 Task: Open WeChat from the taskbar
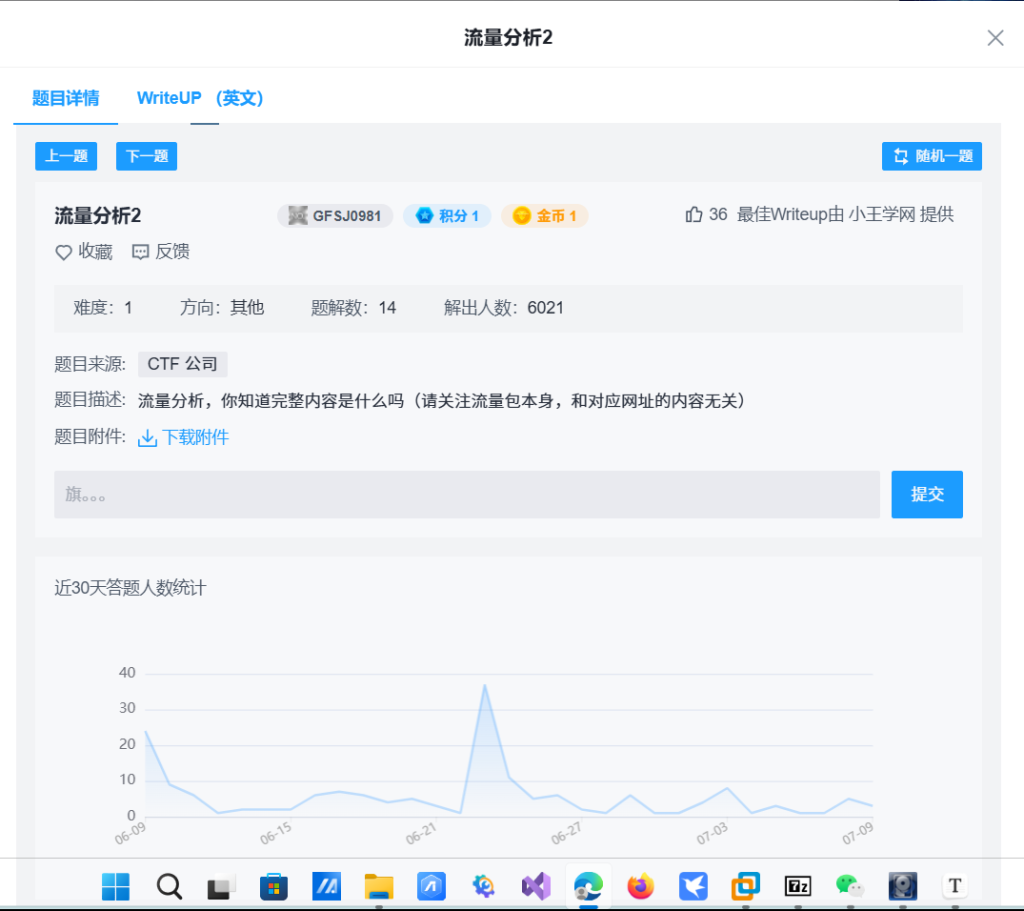(x=849, y=886)
